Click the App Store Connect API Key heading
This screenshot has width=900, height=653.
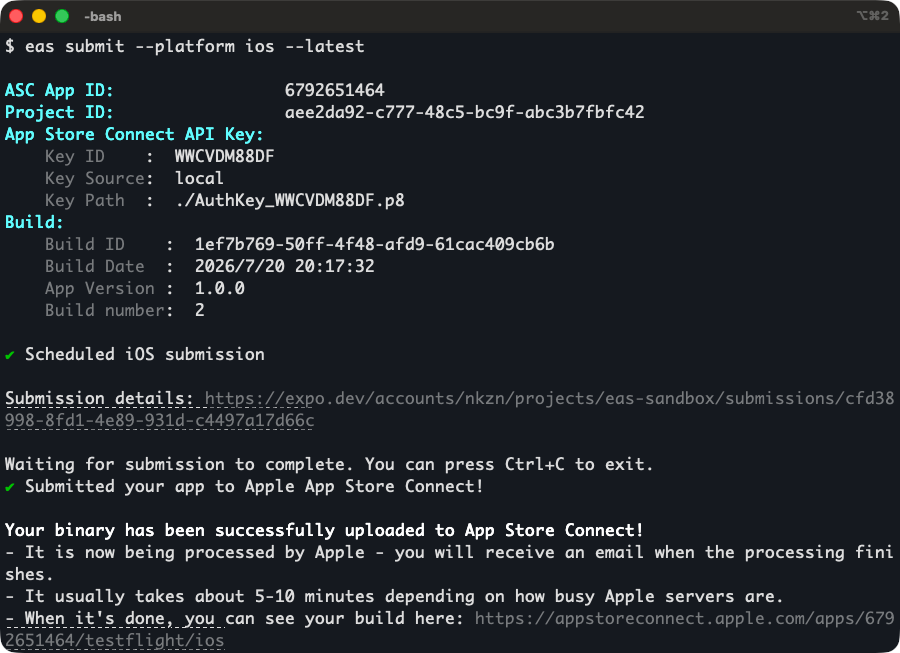[x=134, y=134]
